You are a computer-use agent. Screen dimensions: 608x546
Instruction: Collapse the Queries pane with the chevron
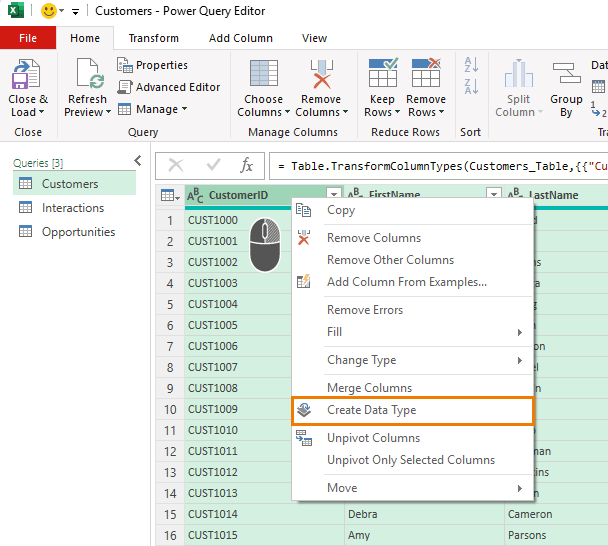[x=138, y=161]
